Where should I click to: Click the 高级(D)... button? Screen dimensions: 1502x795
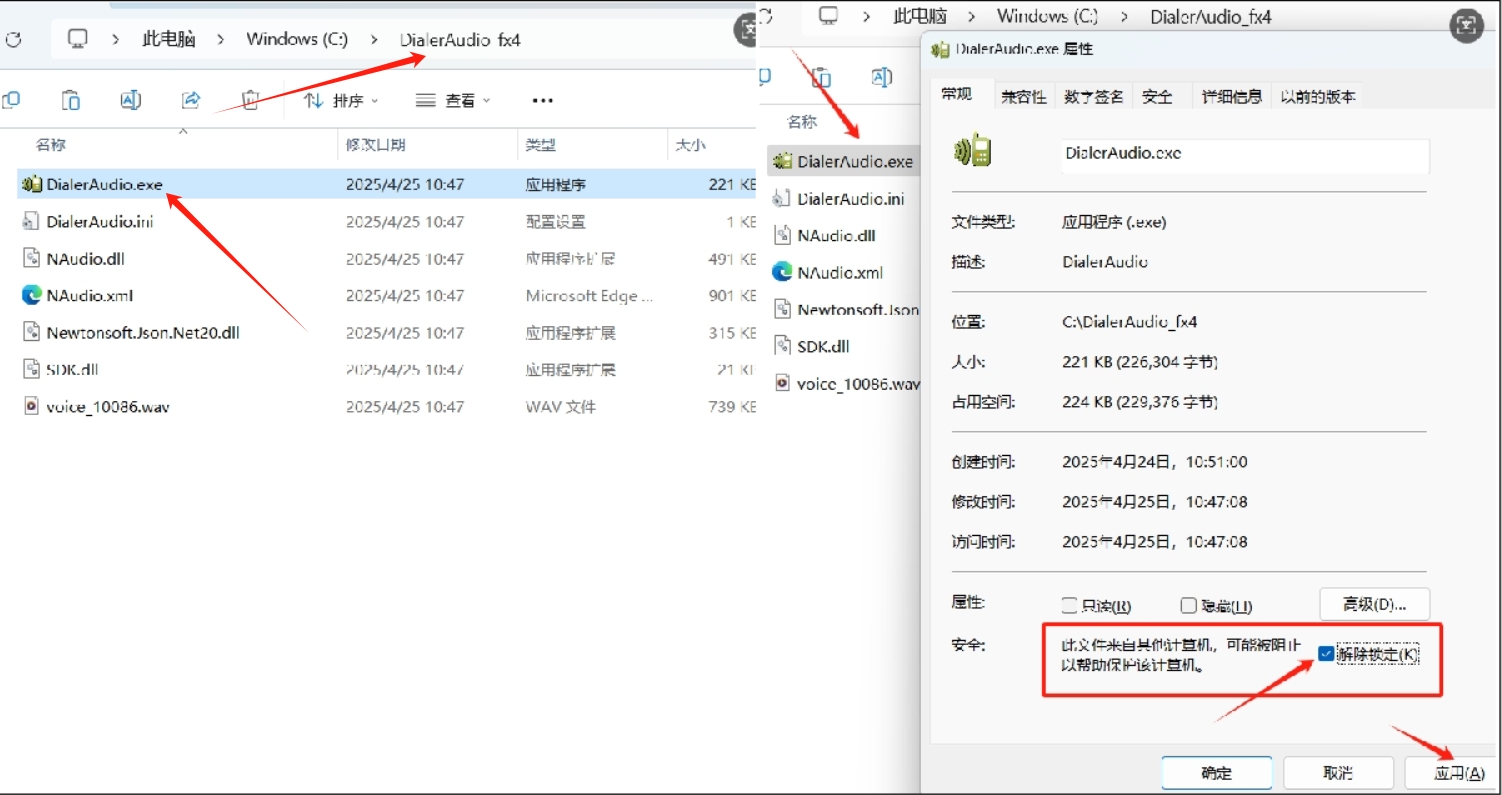point(1374,604)
